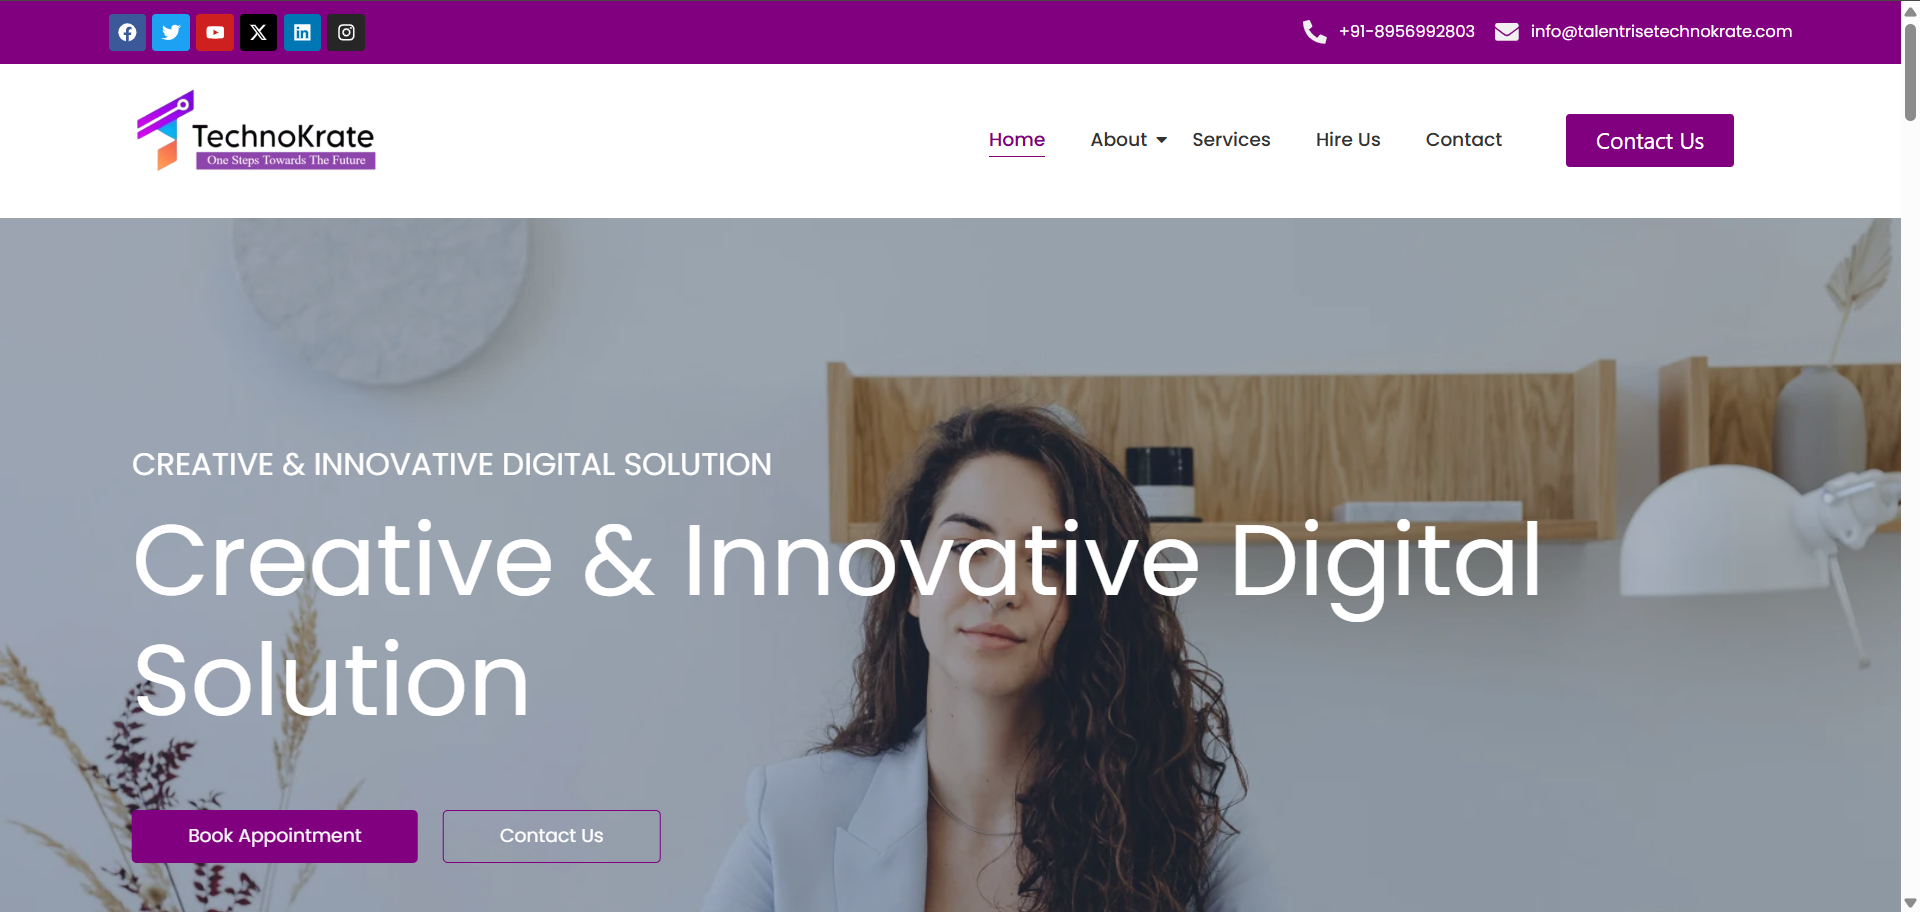Viewport: 1920px width, 912px height.
Task: Click the phone handset icon
Action: pyautogui.click(x=1314, y=32)
